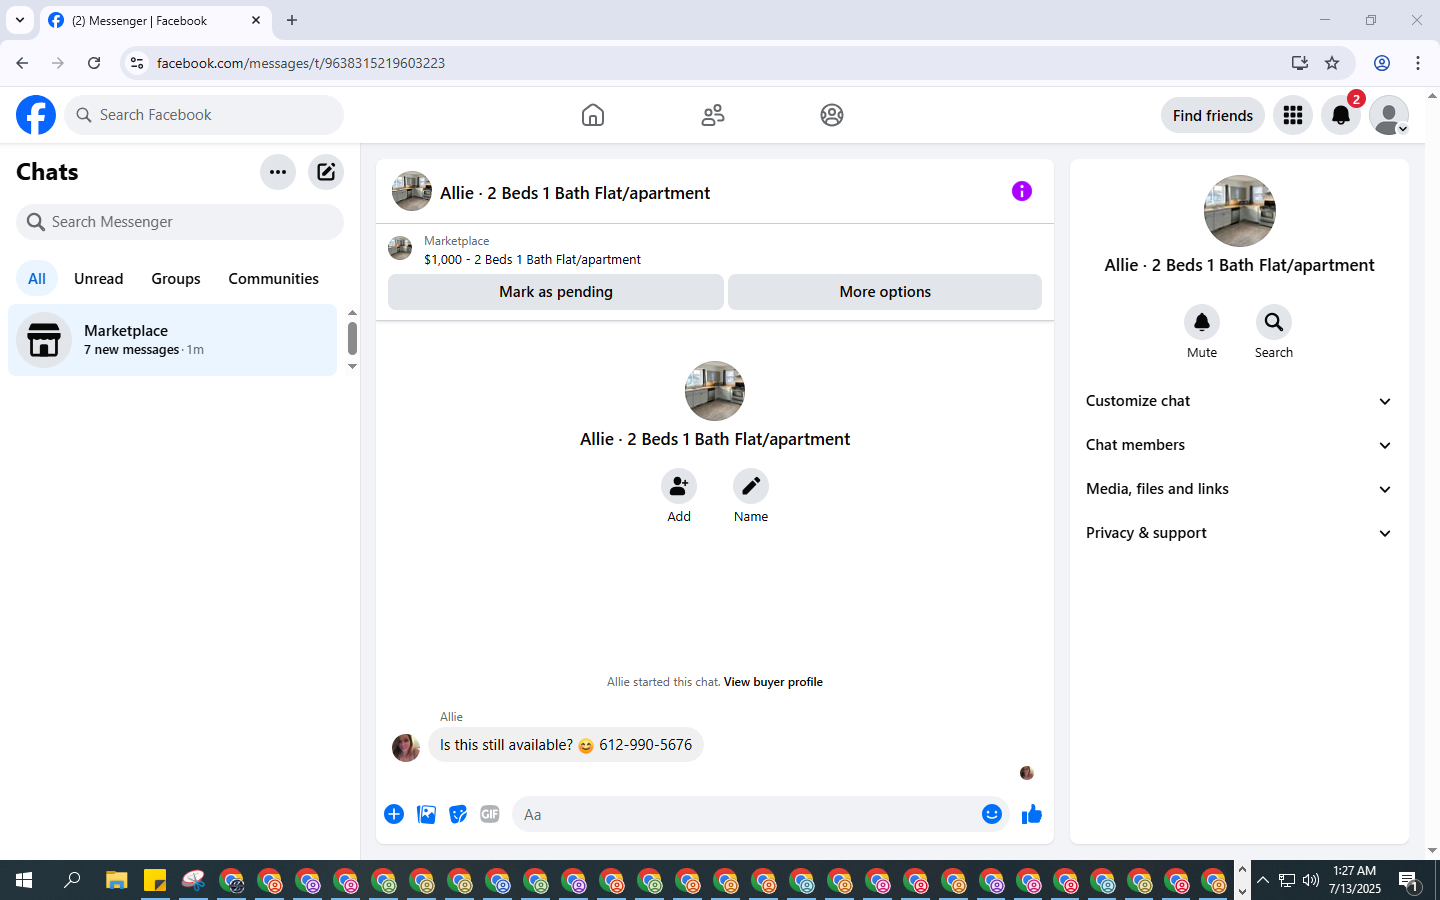
Task: Click the Aa message input box
Action: [745, 814]
